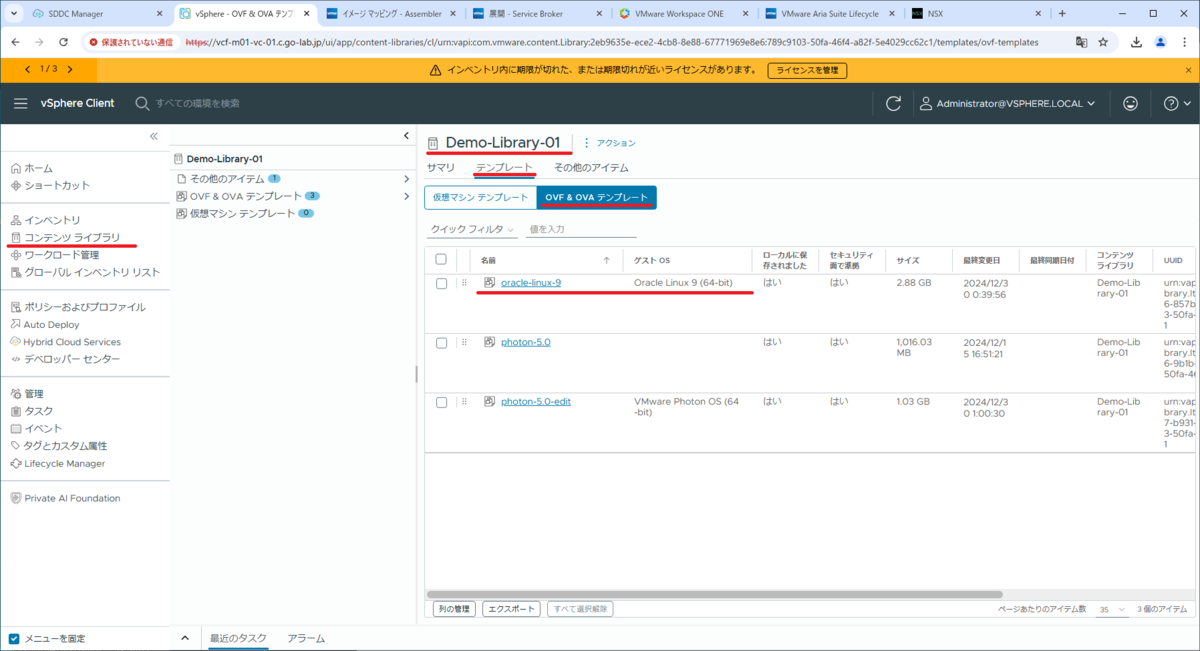Open Auto Deploy in the sidebar
Image resolution: width=1200 pixels, height=651 pixels.
[44, 324]
